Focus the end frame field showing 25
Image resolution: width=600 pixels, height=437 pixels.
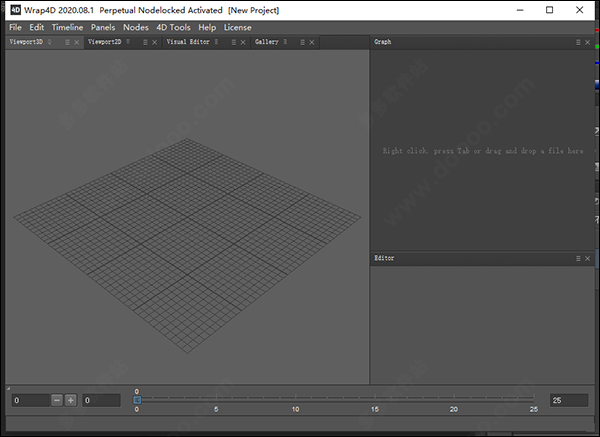569,400
